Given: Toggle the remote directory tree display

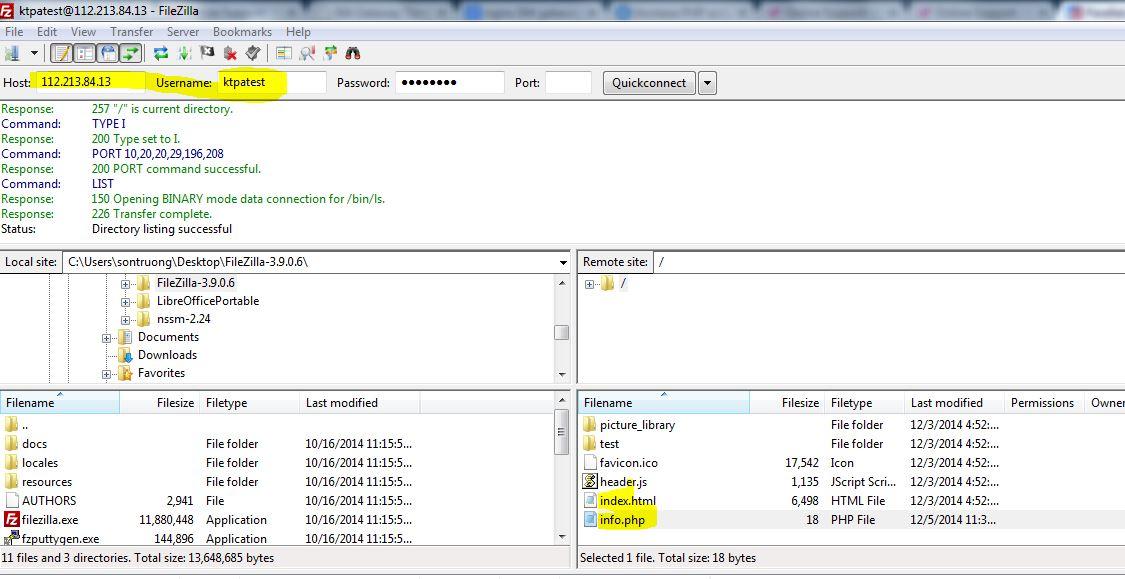Looking at the screenshot, I should click(108, 53).
